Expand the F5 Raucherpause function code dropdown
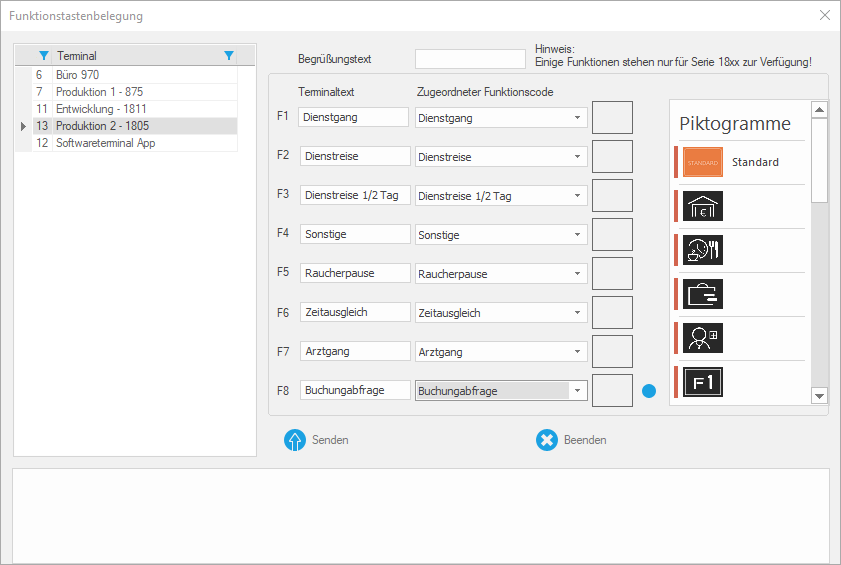The image size is (841, 565). [577, 274]
